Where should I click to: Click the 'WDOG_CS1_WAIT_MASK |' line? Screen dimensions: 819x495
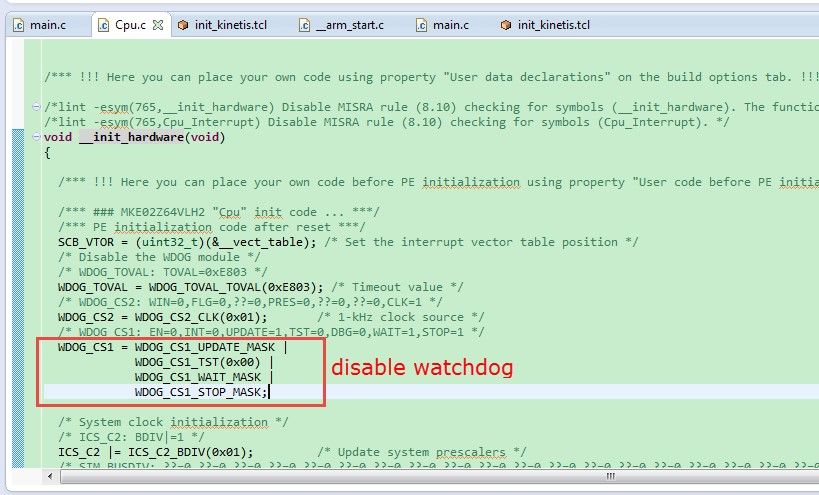[204, 378]
